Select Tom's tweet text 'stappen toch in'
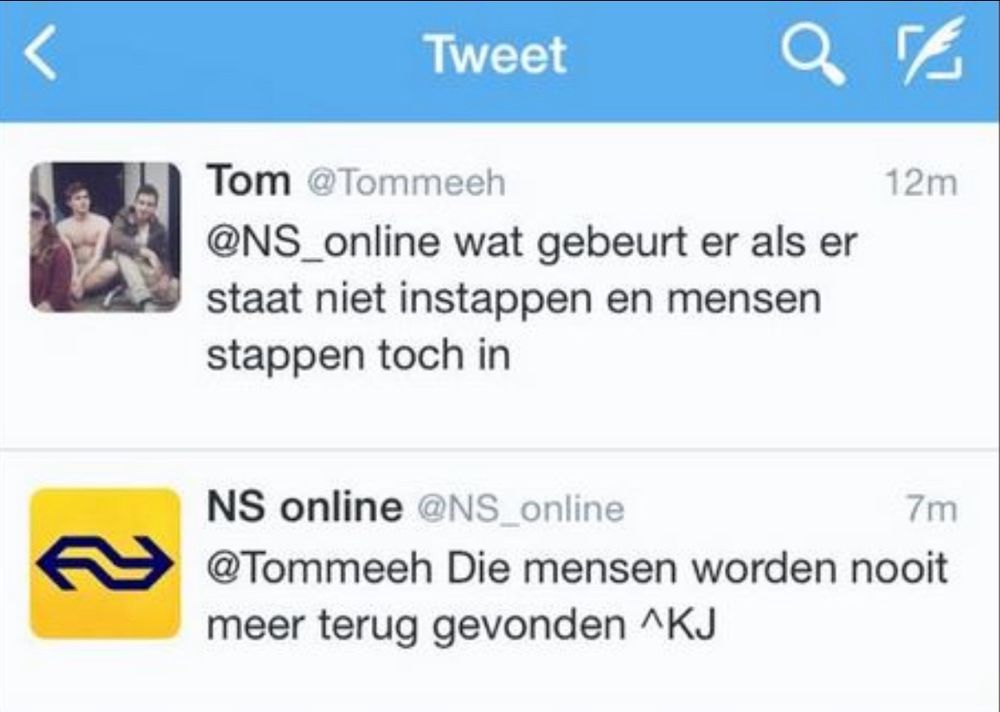The image size is (1000, 712). point(358,356)
